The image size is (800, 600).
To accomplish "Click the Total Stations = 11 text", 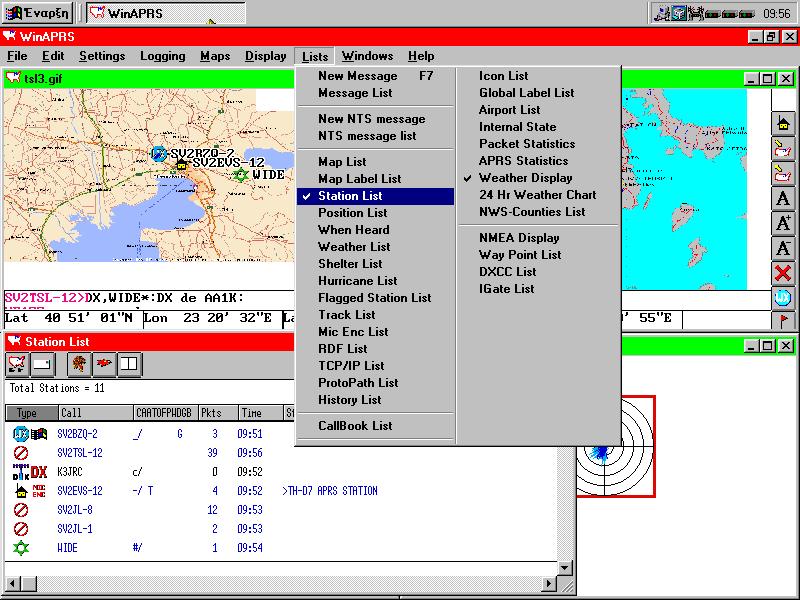I will click(57, 388).
